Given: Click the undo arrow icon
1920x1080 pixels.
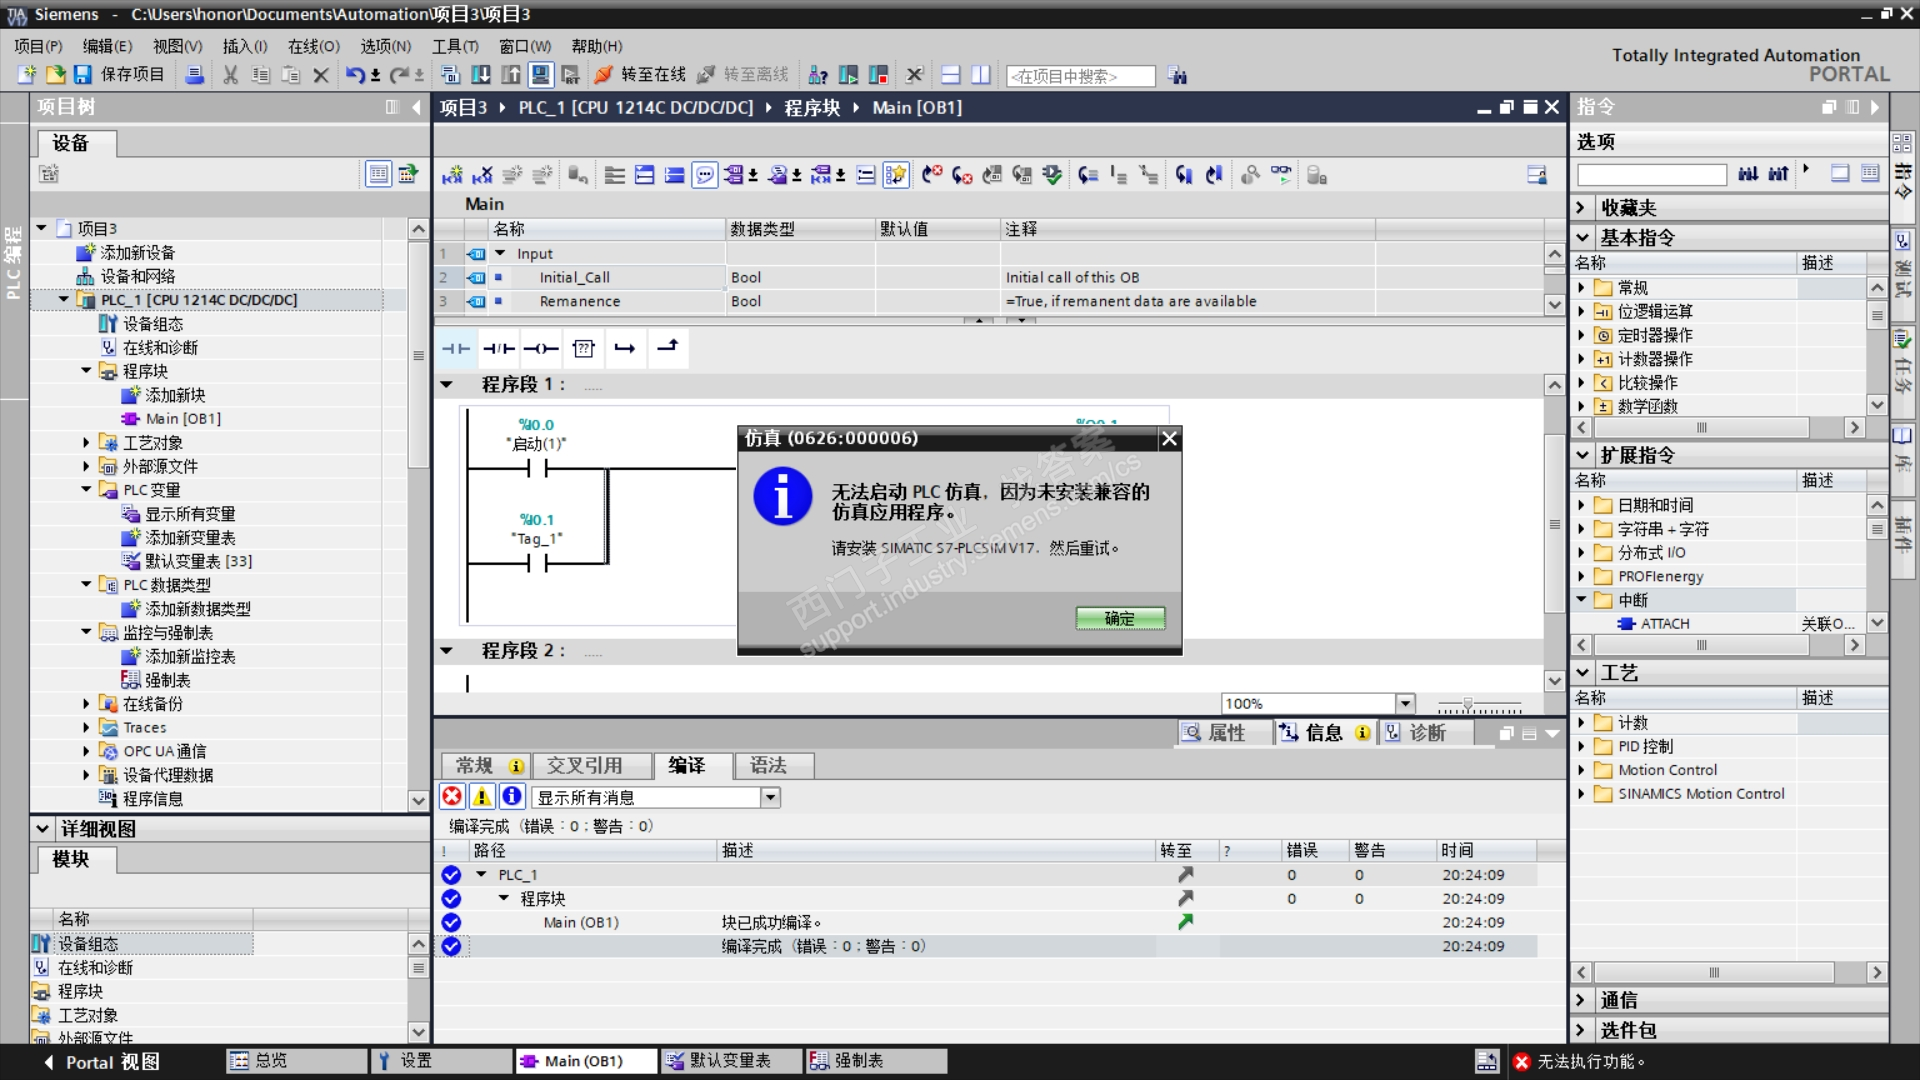Looking at the screenshot, I should [x=355, y=75].
